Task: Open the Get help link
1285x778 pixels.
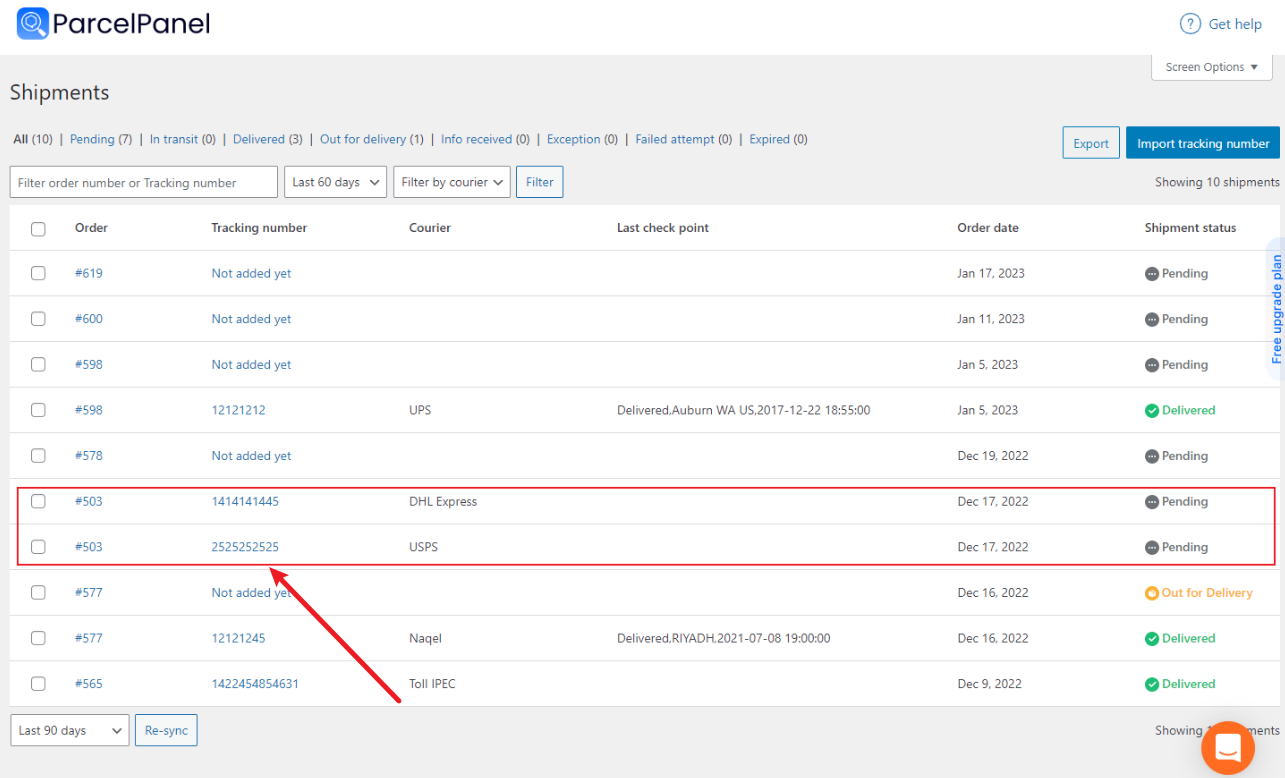Action: coord(1235,24)
